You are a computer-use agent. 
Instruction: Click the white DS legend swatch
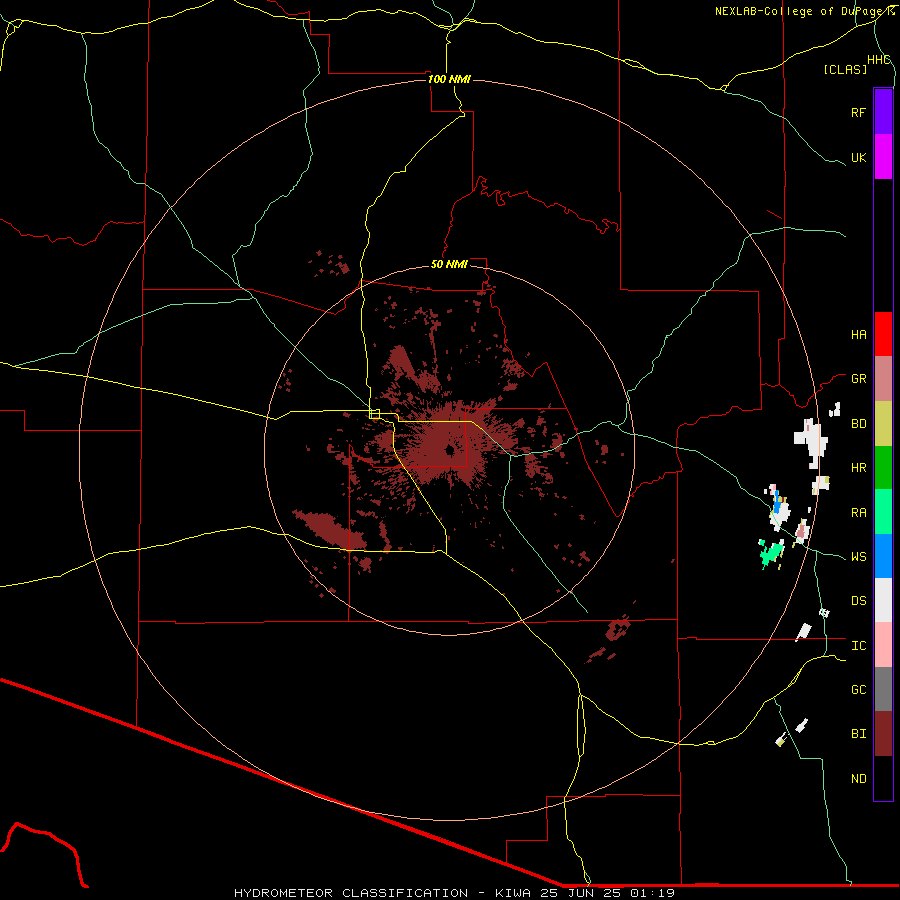(x=883, y=600)
